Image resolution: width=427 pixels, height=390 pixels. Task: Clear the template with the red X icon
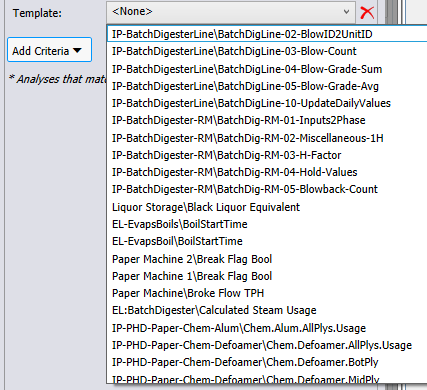[x=367, y=13]
